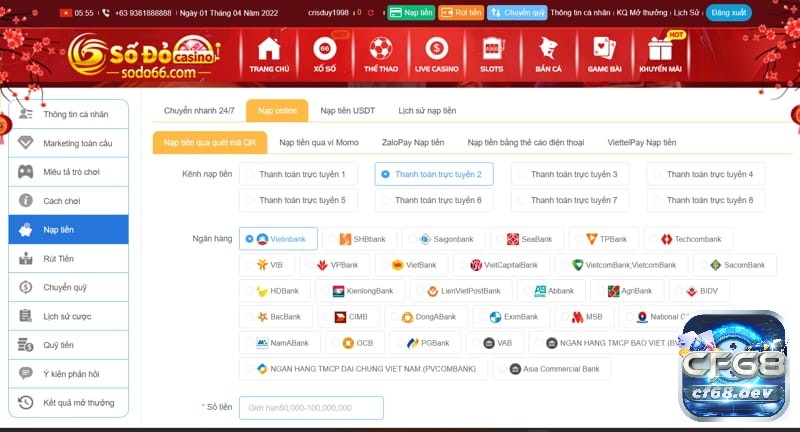Open Lịch sử nạp tiền tab

[427, 111]
